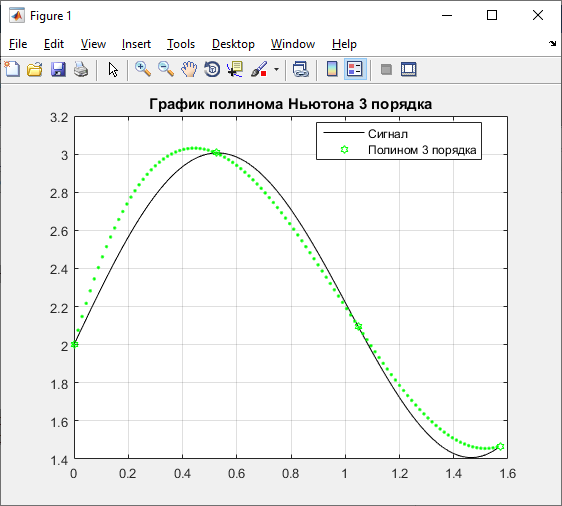Close the Figure 1 window
The width and height of the screenshot is (562, 506).
(538, 15)
